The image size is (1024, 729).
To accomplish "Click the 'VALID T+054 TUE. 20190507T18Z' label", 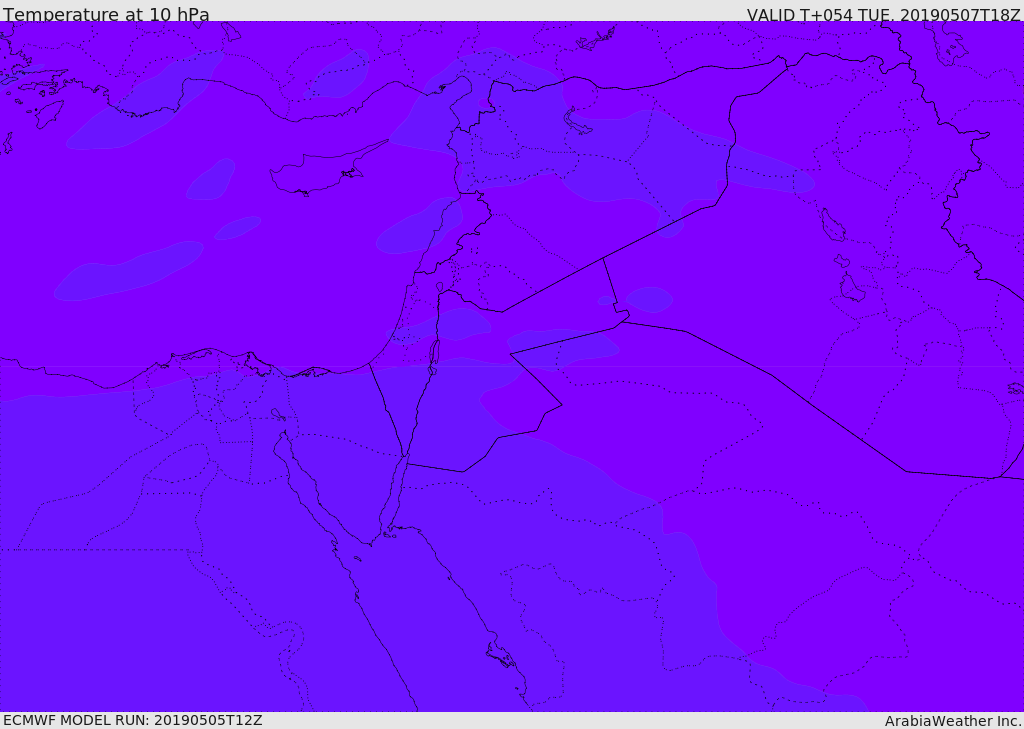I will (884, 14).
